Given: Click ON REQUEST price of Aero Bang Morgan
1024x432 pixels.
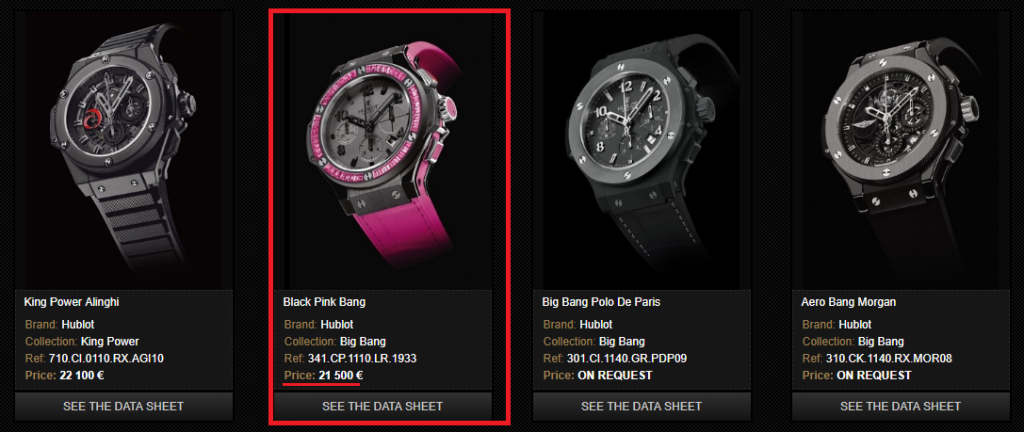Looking at the screenshot, I should [x=874, y=375].
